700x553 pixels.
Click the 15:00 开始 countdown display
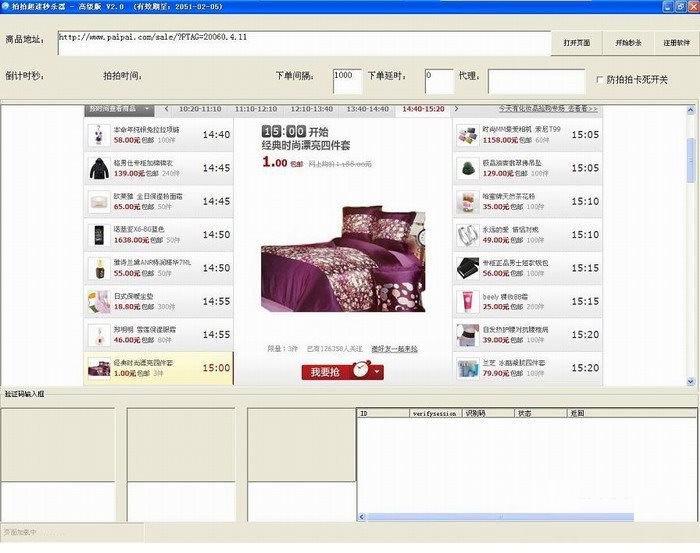click(295, 132)
